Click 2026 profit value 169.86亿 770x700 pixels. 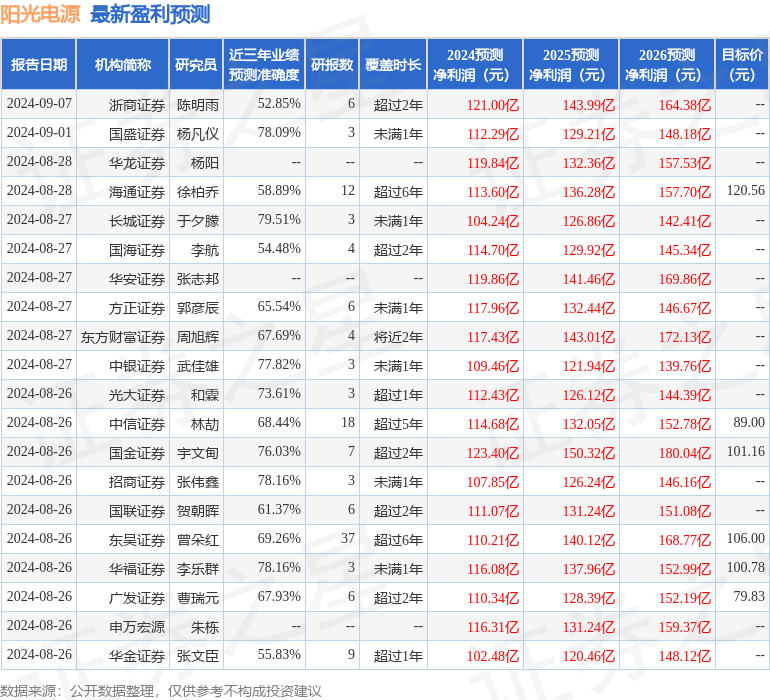point(685,279)
